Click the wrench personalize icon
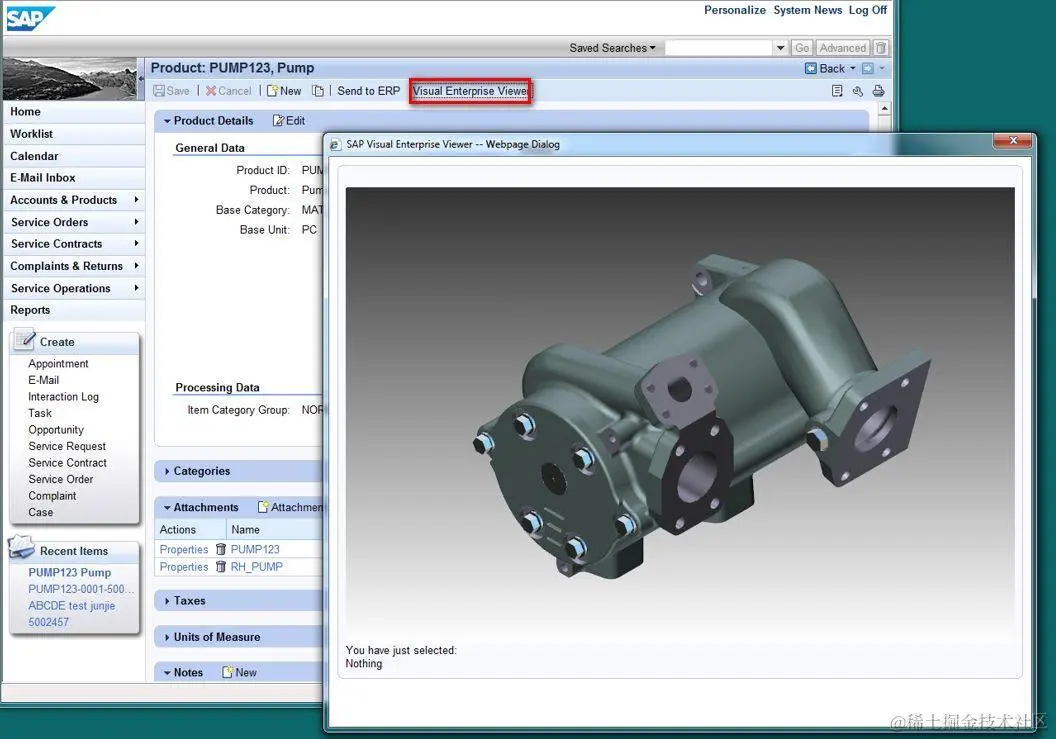The width and height of the screenshot is (1056, 739). pos(857,91)
